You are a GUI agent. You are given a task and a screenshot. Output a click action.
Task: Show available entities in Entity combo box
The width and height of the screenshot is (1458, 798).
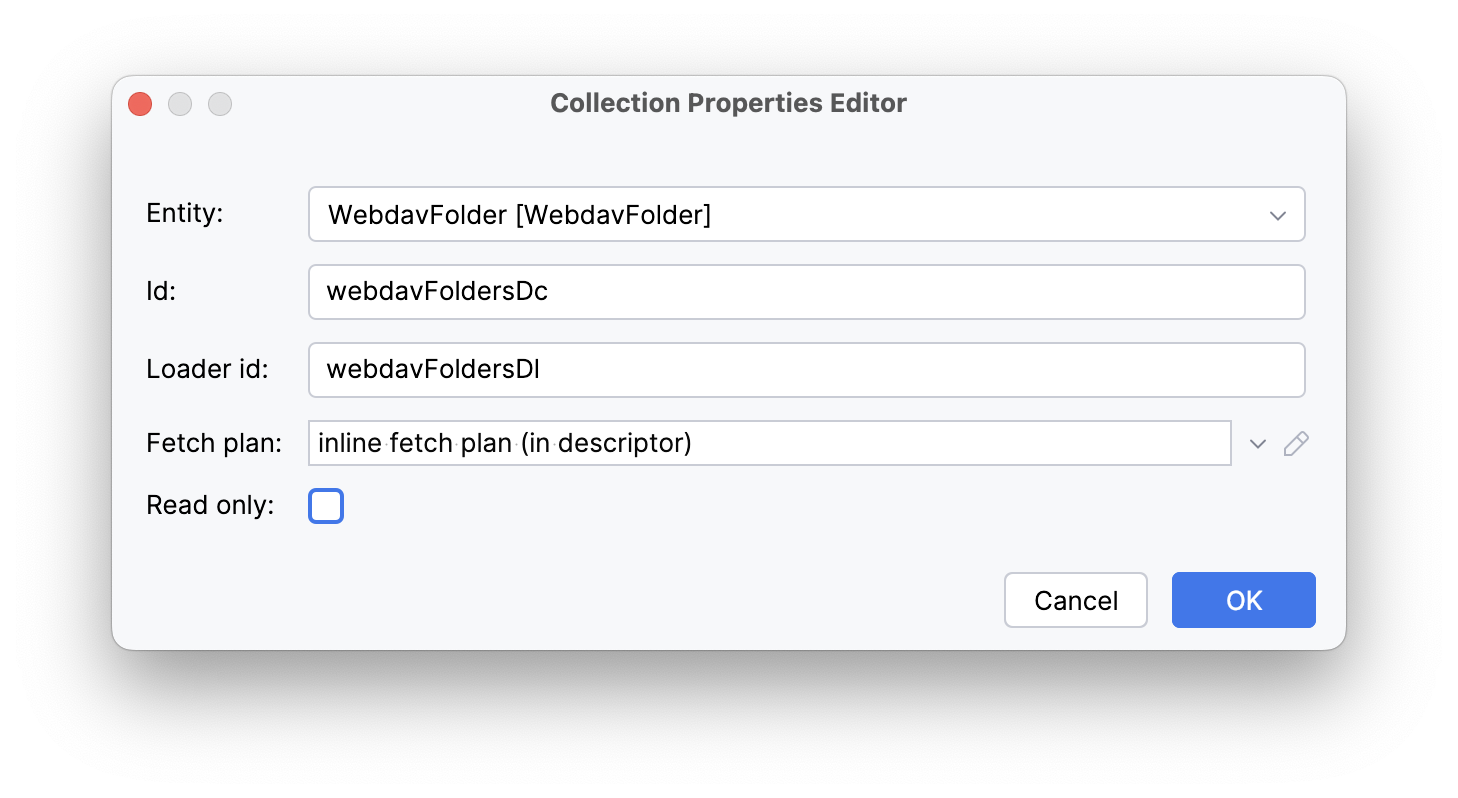tap(1277, 214)
